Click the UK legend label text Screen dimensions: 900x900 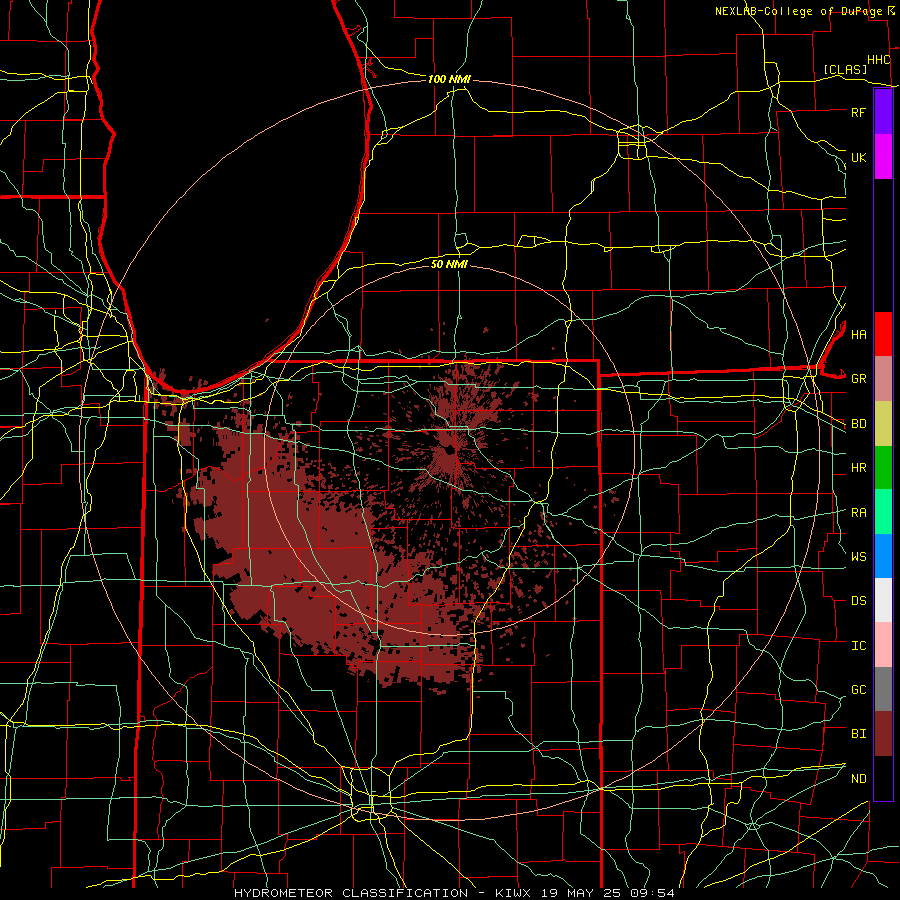click(858, 157)
